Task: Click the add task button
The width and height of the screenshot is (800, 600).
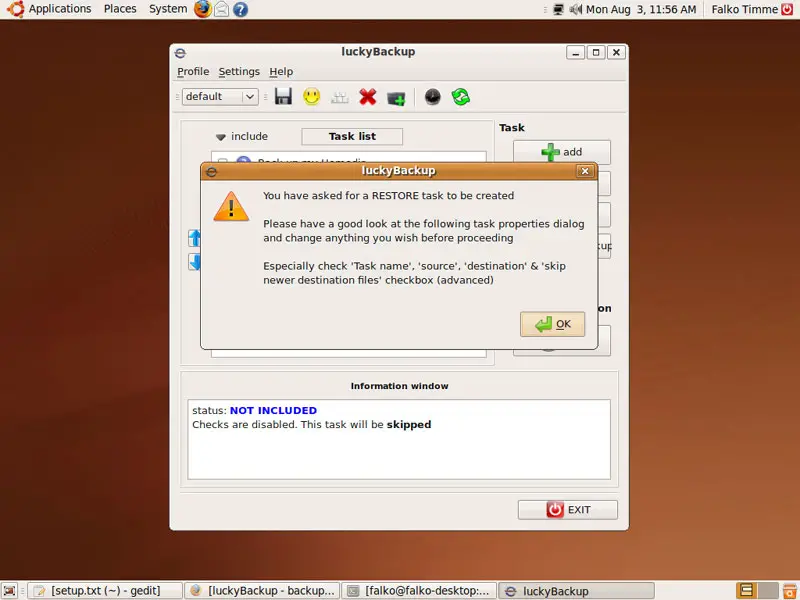Action: (x=562, y=152)
